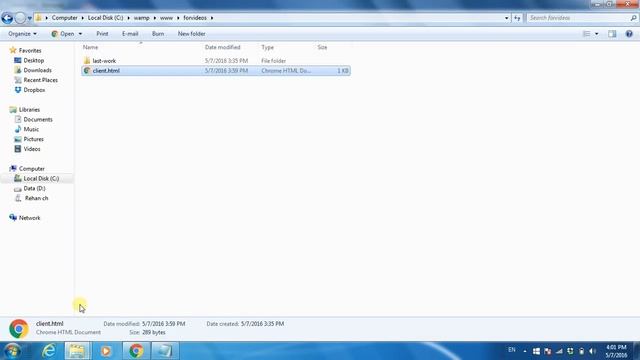Click E-mail in the toolbar
This screenshot has height=360, width=640.
click(x=130, y=34)
